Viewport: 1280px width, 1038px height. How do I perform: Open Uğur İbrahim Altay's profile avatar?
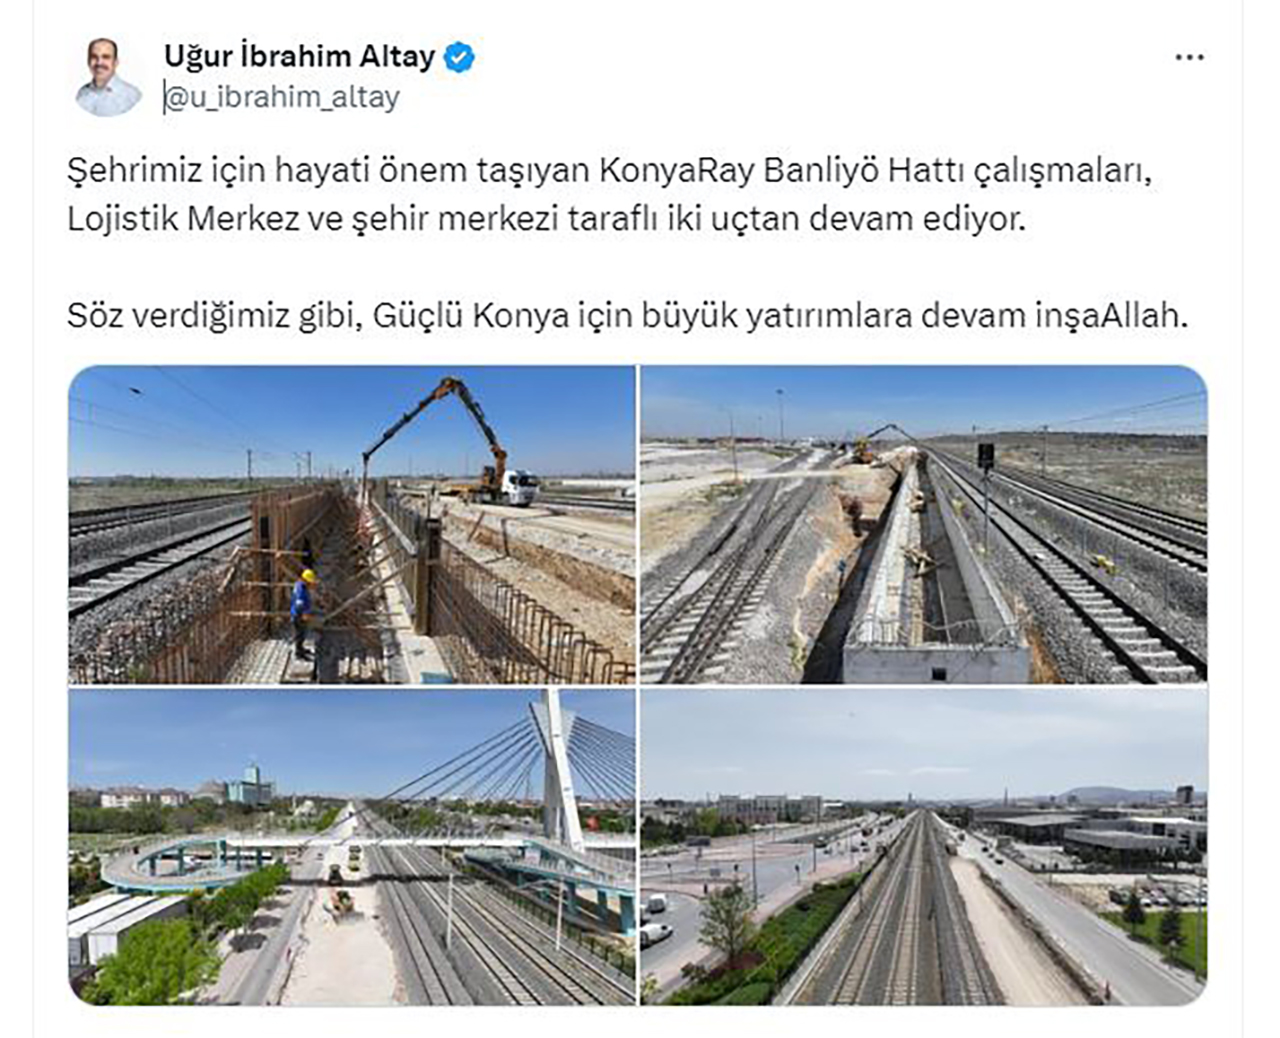(108, 77)
